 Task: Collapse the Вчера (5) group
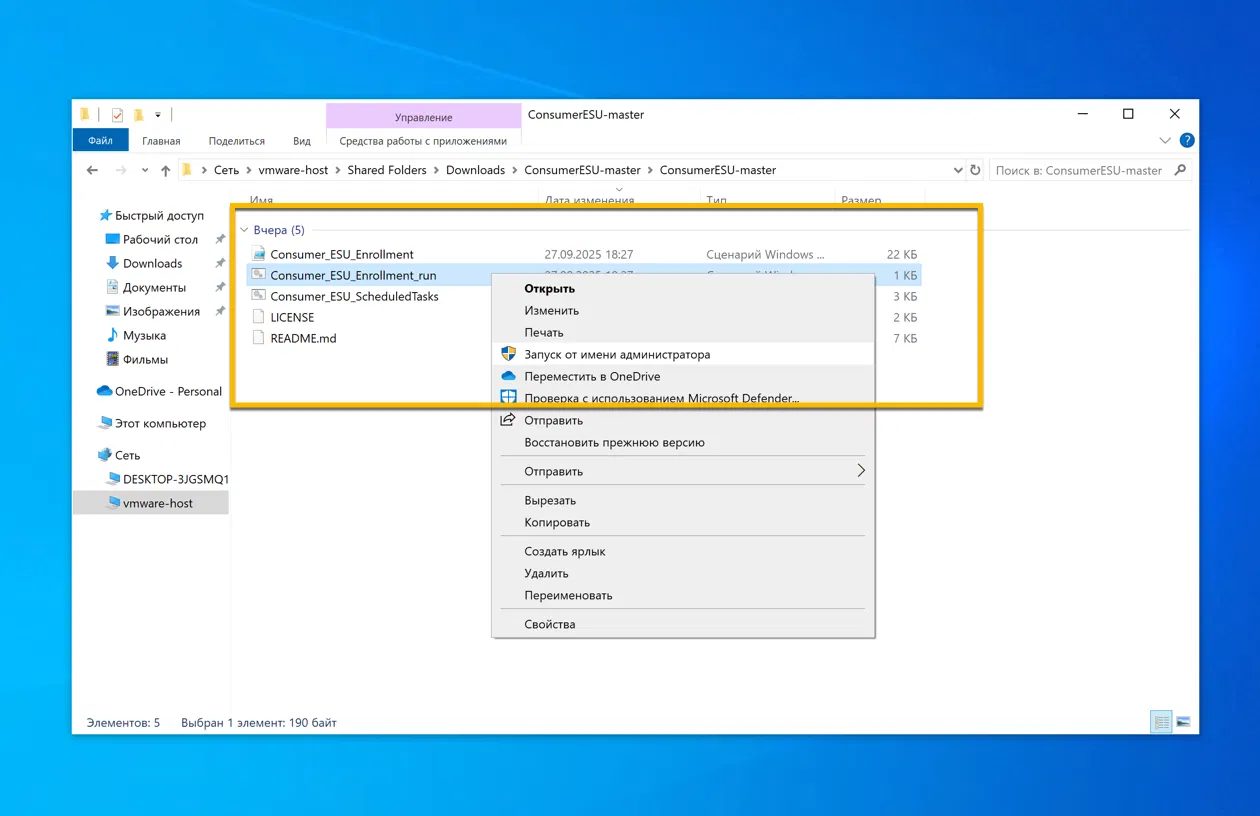coord(244,230)
